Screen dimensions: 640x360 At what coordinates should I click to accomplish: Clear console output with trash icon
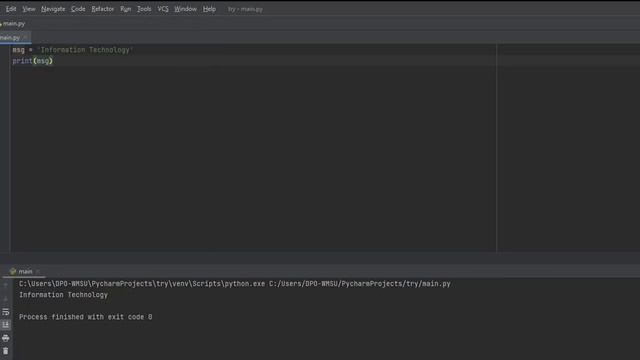(6, 351)
